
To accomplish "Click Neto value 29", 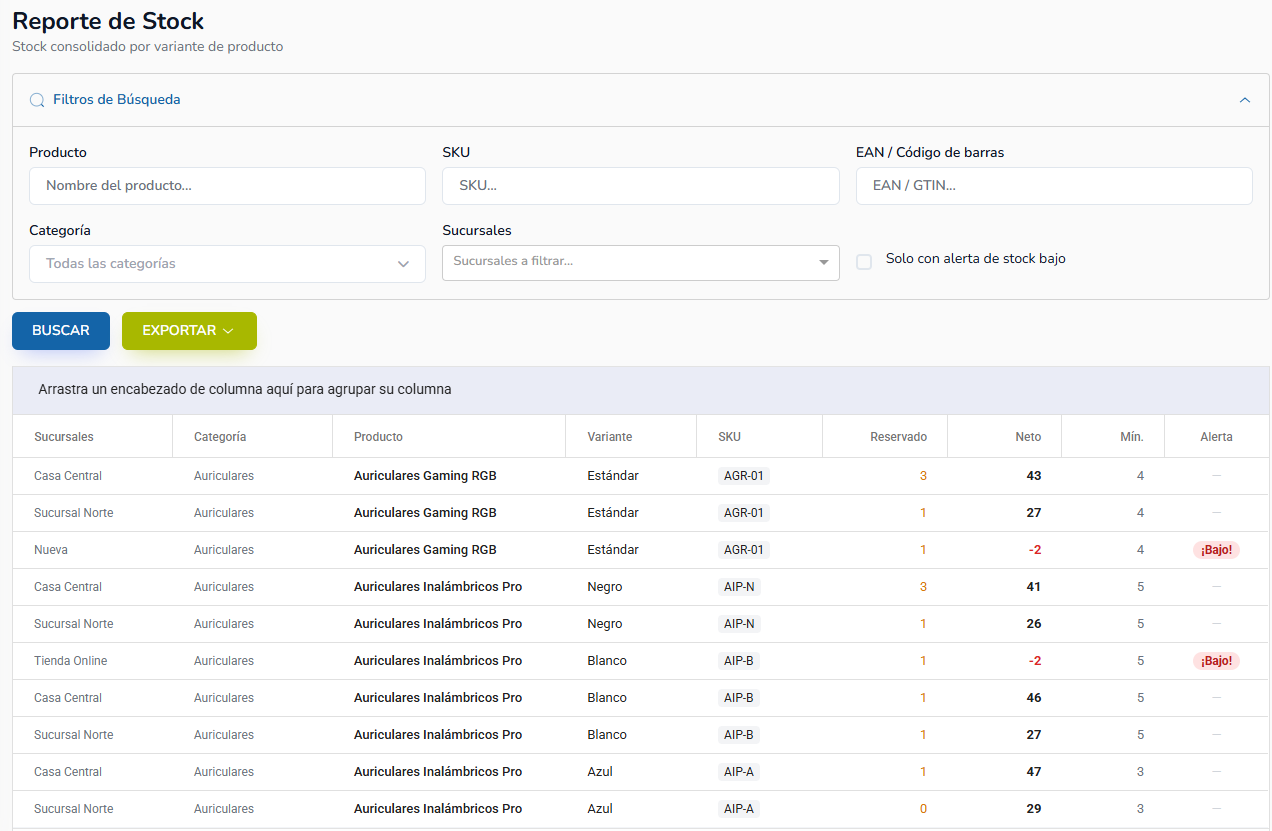I will pos(1034,809).
